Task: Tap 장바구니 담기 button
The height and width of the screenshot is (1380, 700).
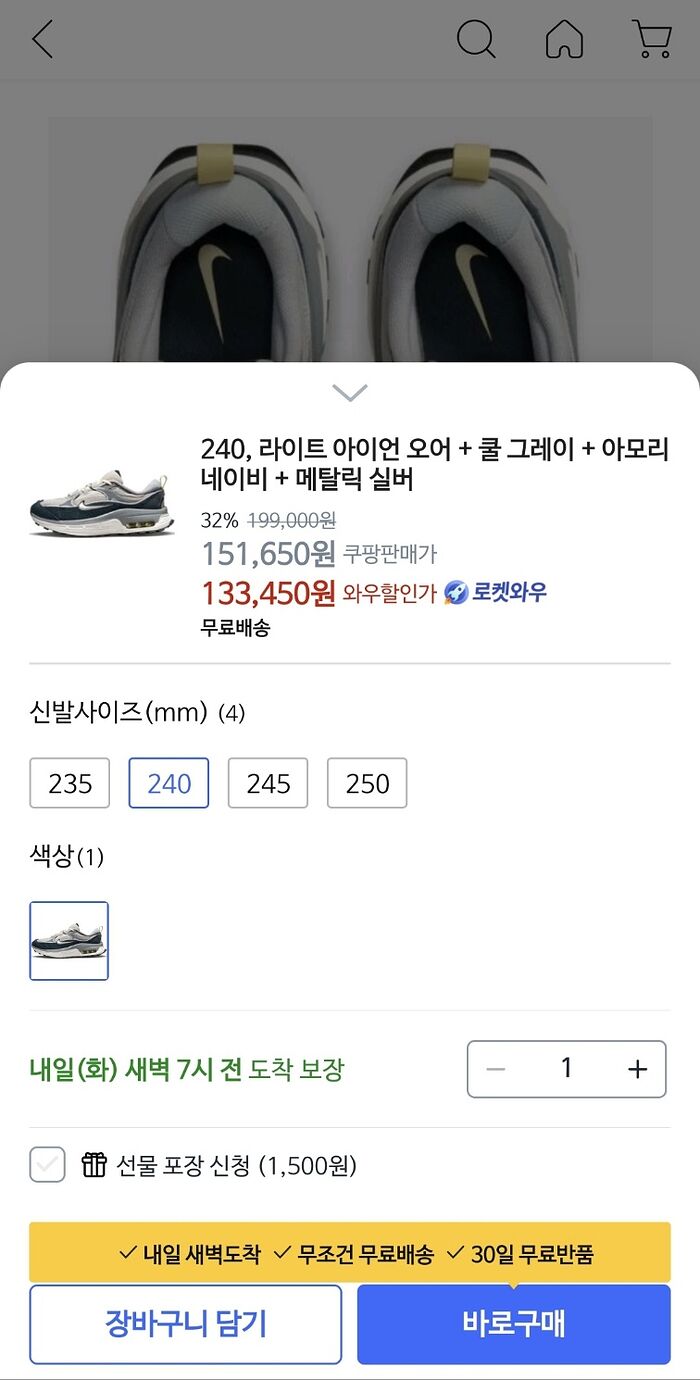Action: [x=185, y=1324]
